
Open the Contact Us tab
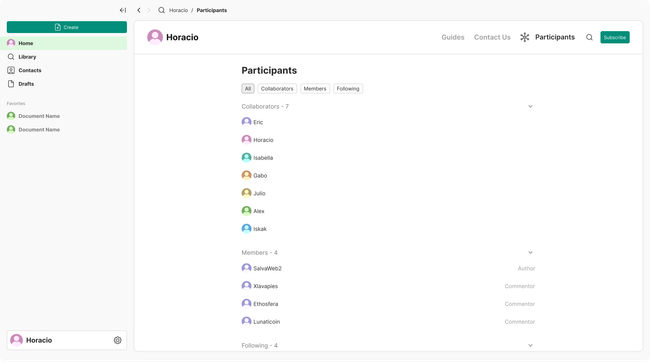[492, 37]
